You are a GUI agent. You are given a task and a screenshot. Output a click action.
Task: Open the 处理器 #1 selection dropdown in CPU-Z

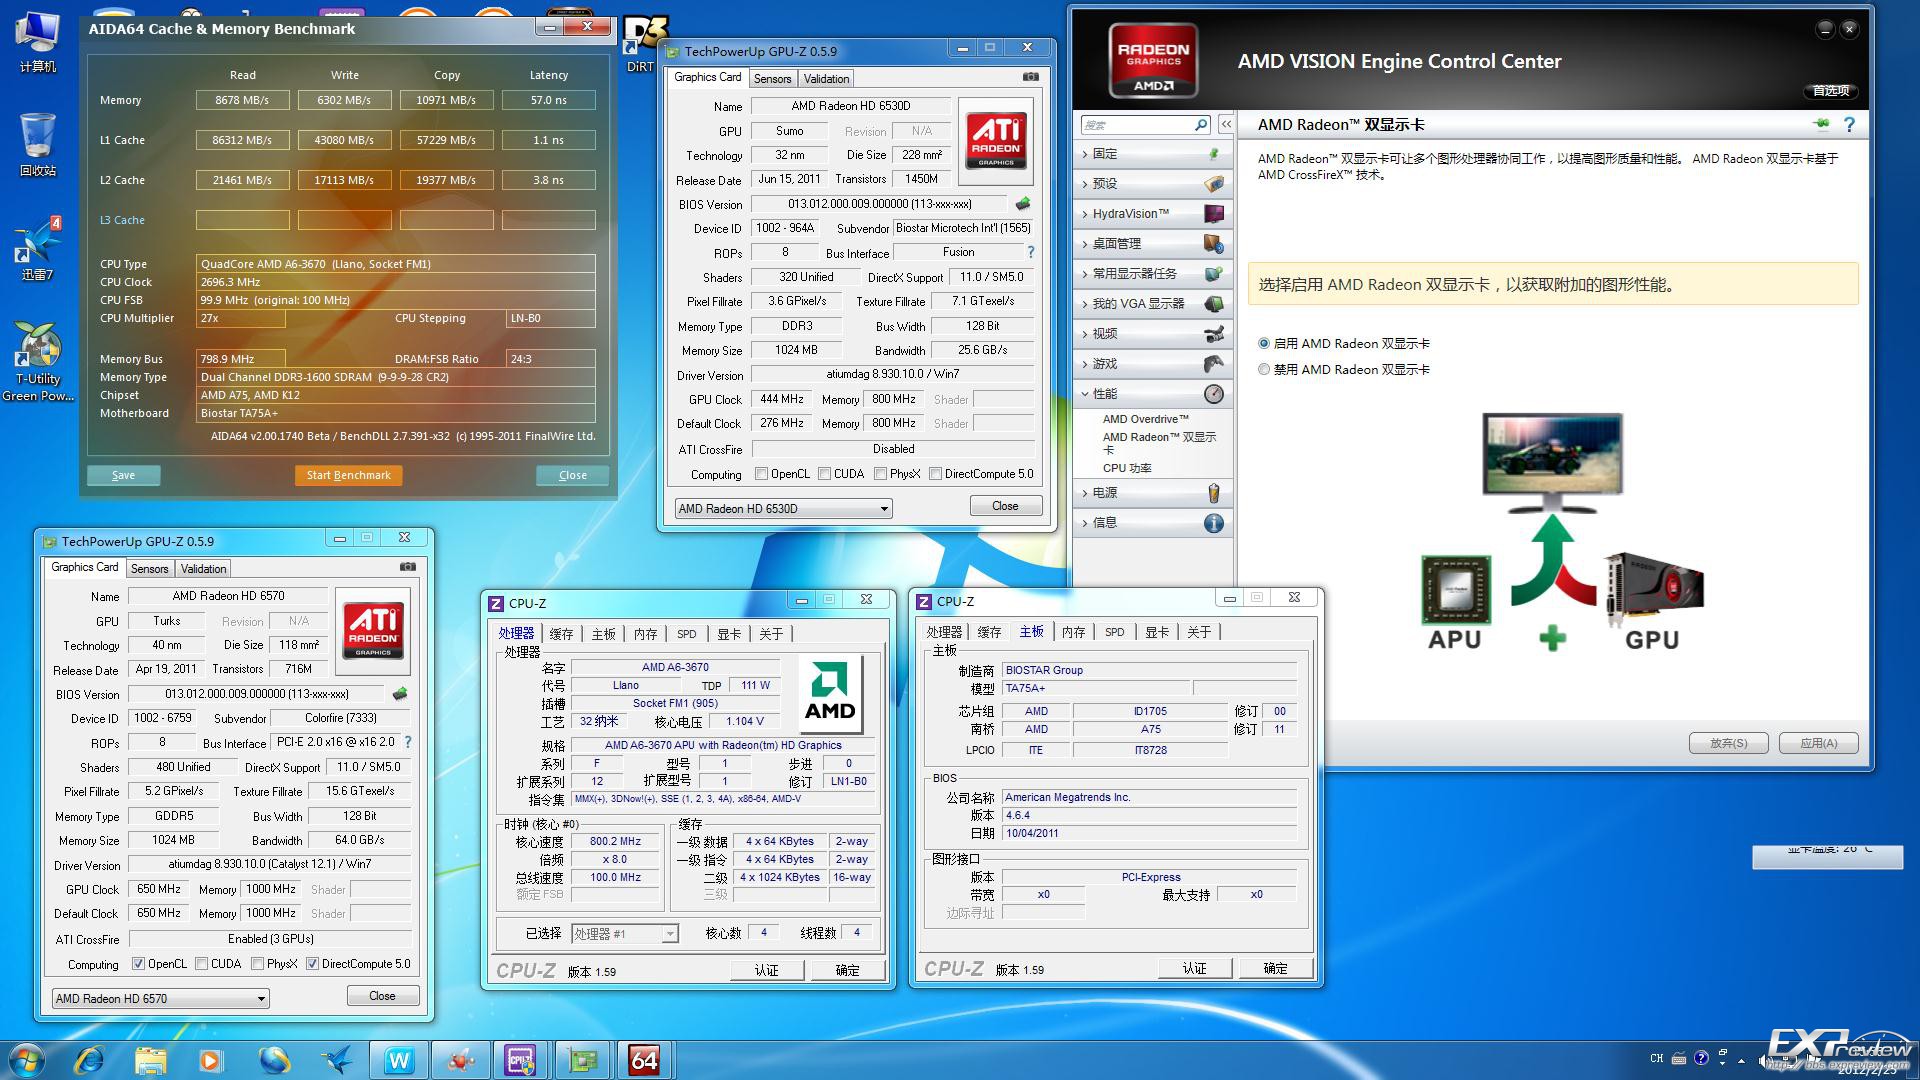coord(625,933)
